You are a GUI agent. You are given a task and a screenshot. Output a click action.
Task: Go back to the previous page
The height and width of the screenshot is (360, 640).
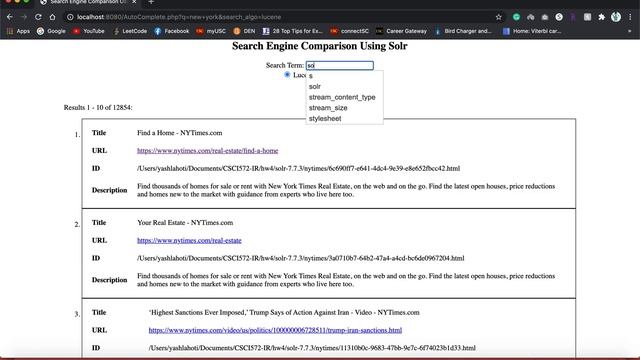click(x=10, y=17)
